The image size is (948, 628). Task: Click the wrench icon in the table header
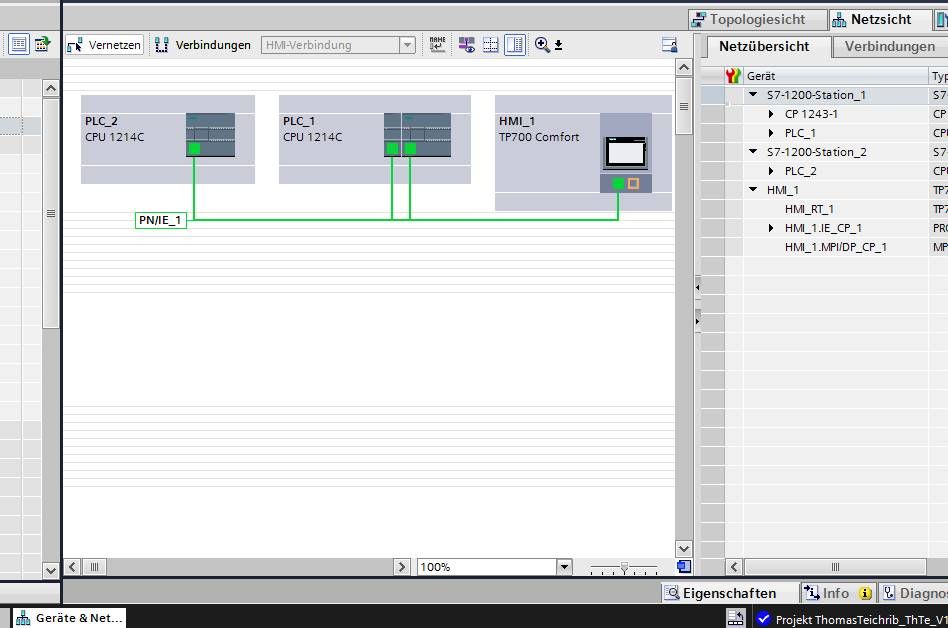click(x=733, y=76)
